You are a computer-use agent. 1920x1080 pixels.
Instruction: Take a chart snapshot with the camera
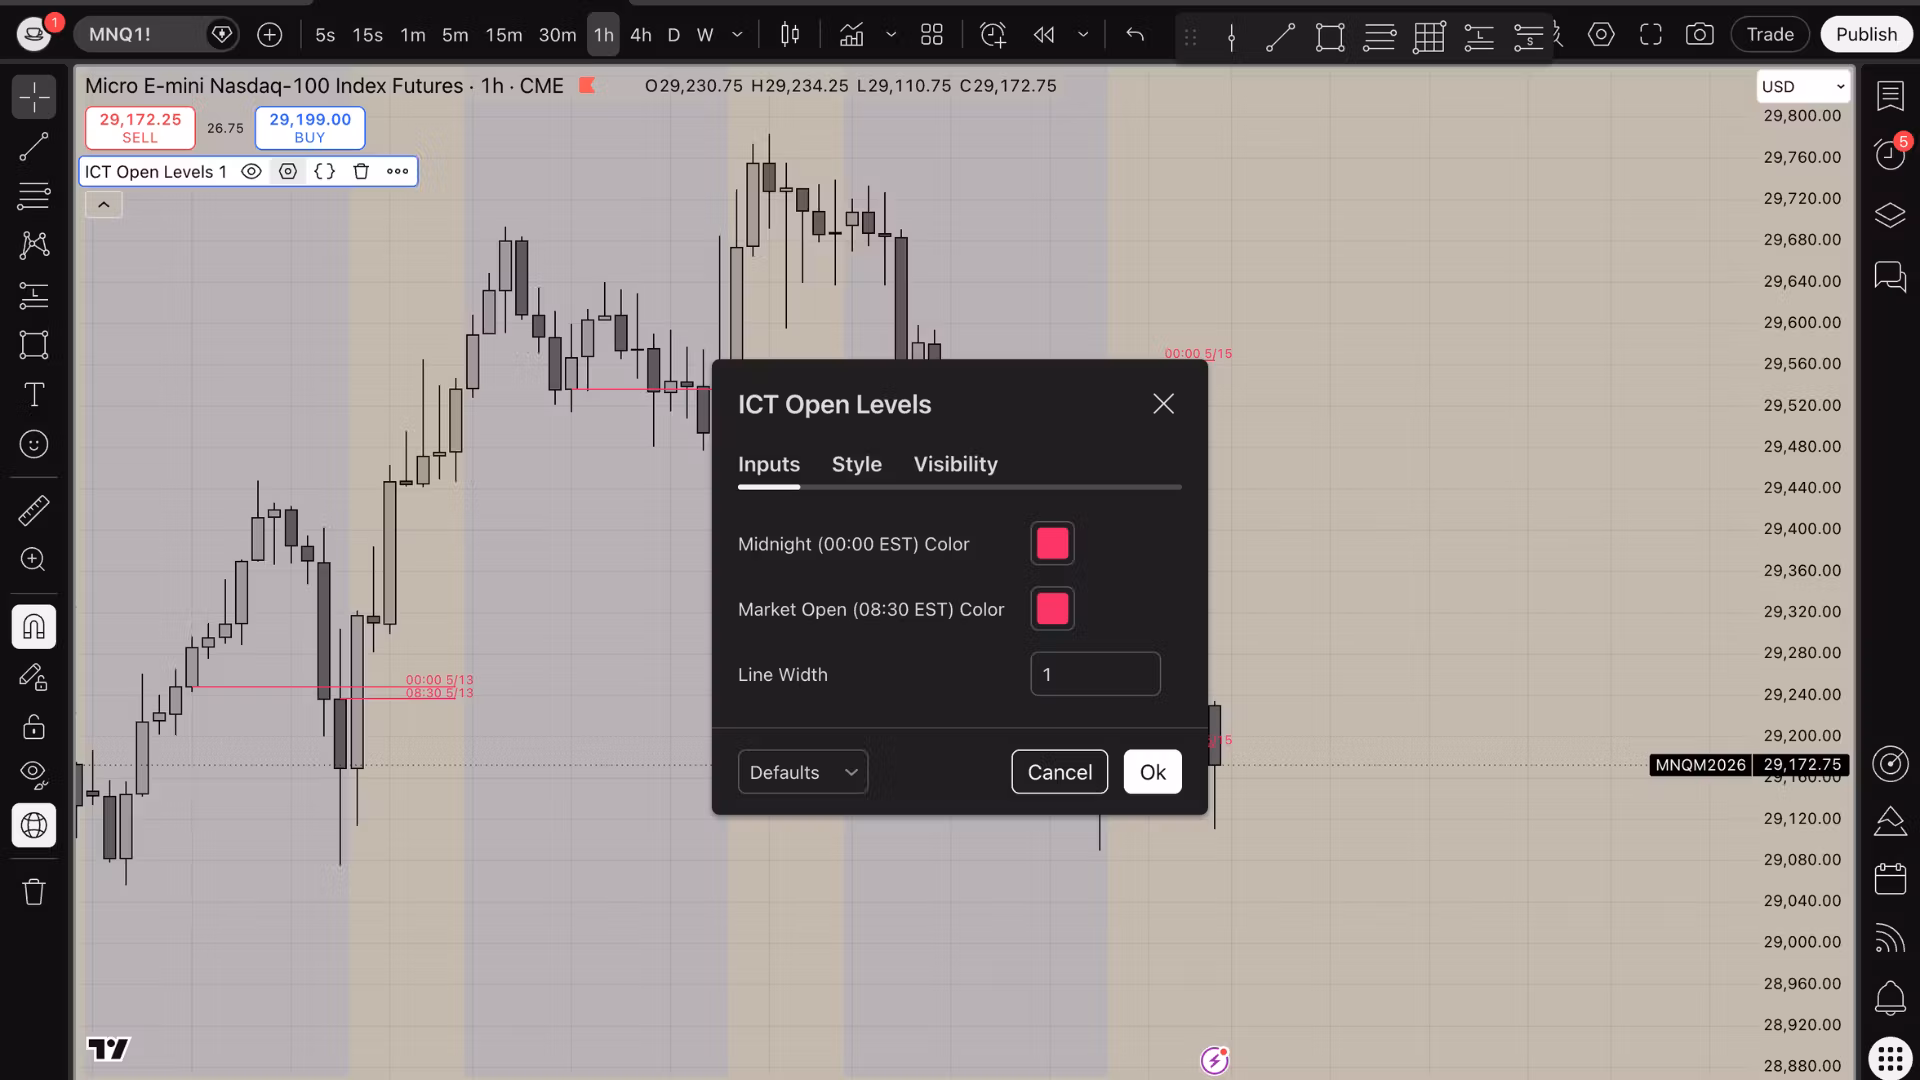point(1700,35)
